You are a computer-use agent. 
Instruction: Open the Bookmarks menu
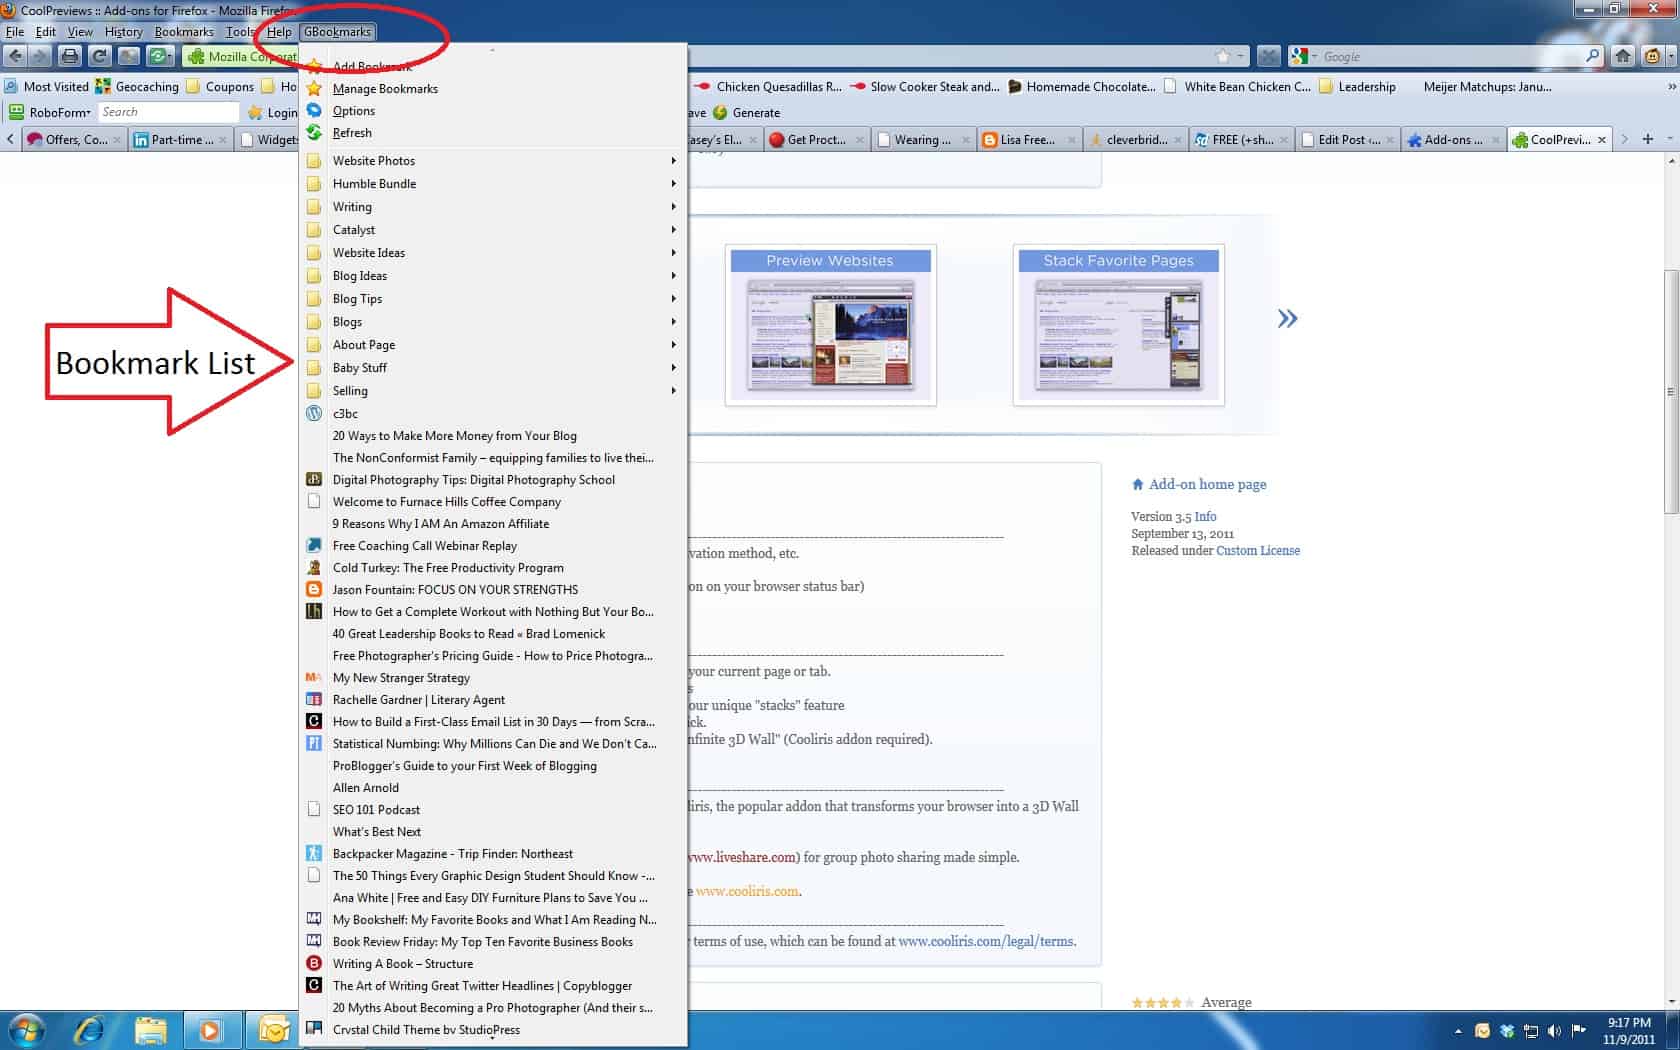[184, 32]
